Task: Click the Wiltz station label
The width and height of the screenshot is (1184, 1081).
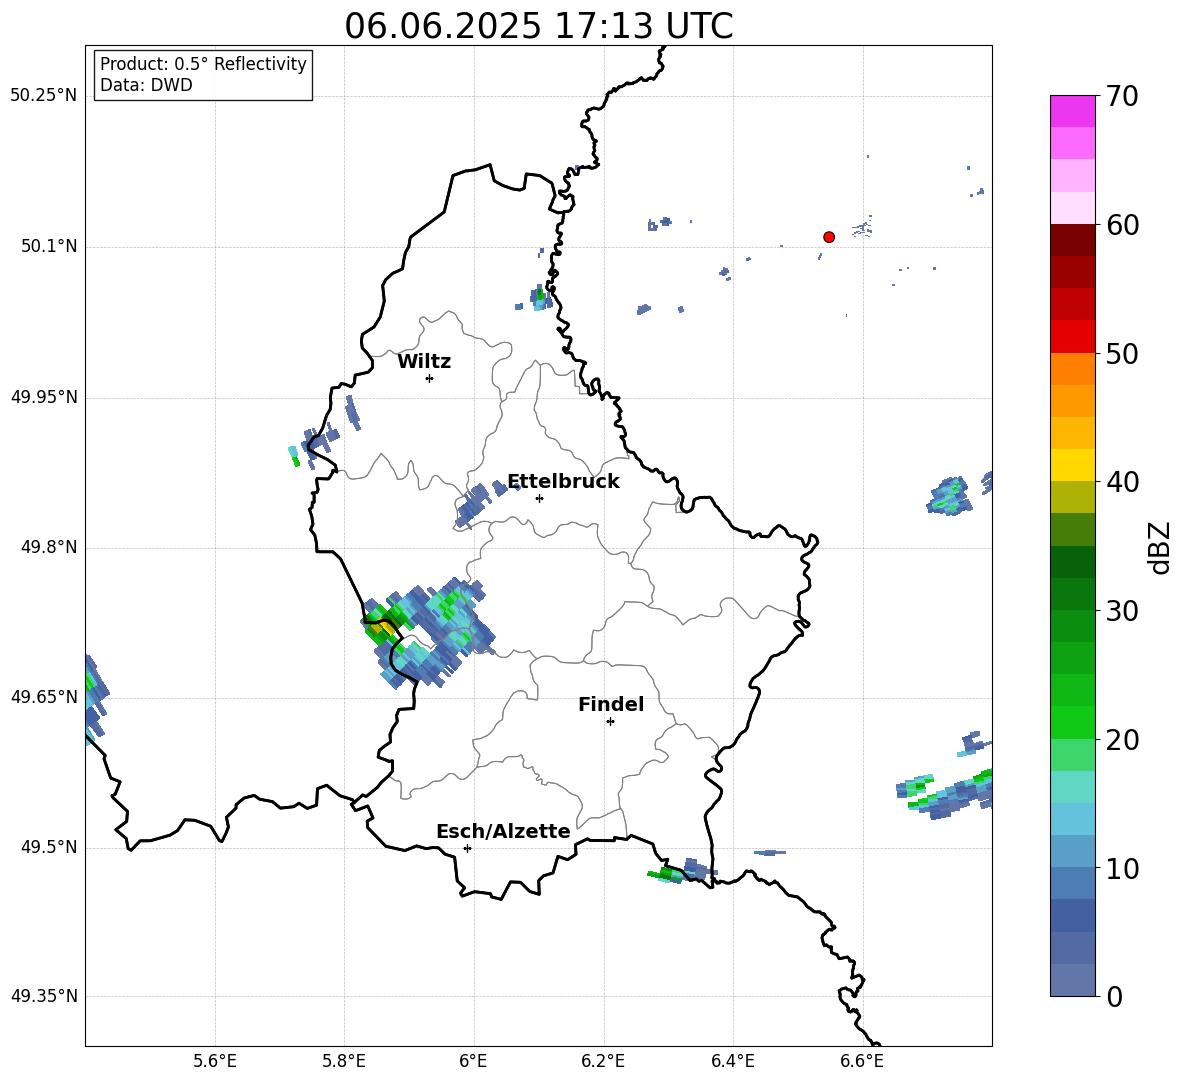Action: pyautogui.click(x=424, y=362)
